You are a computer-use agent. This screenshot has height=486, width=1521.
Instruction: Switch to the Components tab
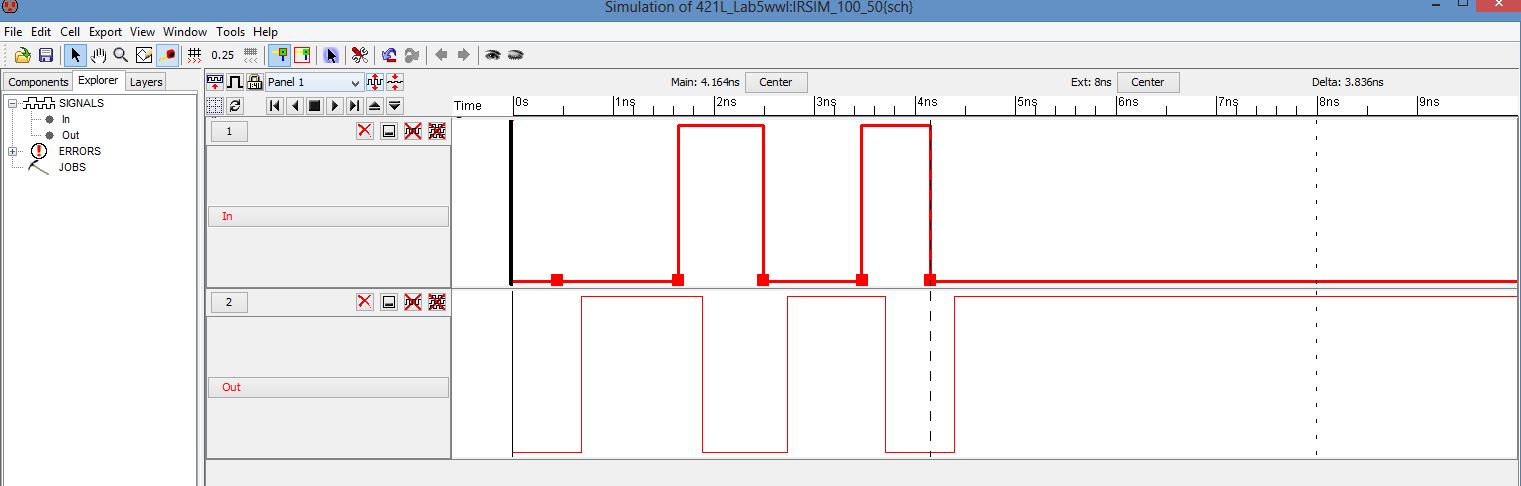pyautogui.click(x=39, y=82)
